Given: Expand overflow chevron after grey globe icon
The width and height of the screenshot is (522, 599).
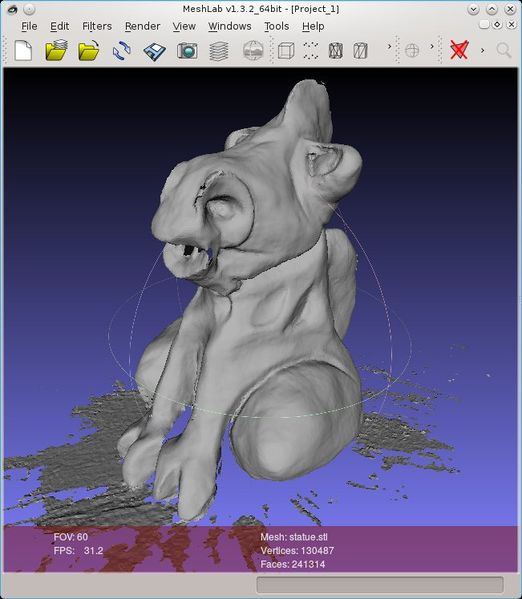Looking at the screenshot, I should pyautogui.click(x=432, y=47).
